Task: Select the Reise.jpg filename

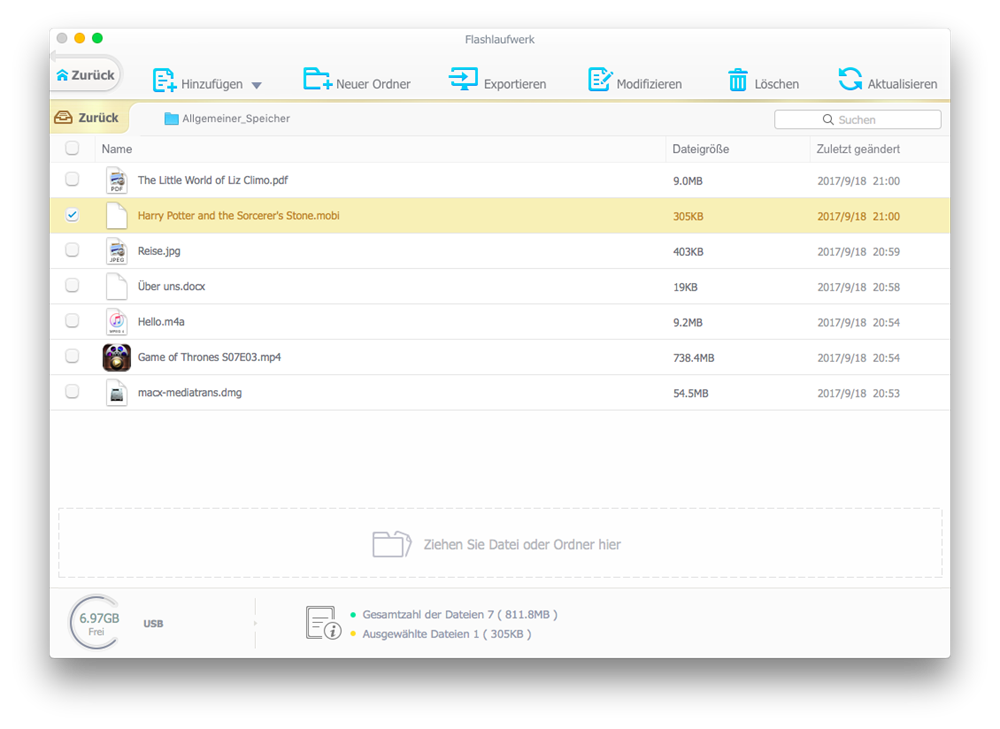Action: (159, 251)
